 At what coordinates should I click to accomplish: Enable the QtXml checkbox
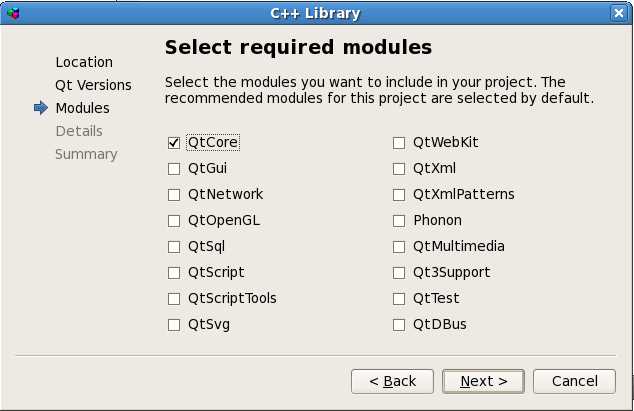point(399,169)
